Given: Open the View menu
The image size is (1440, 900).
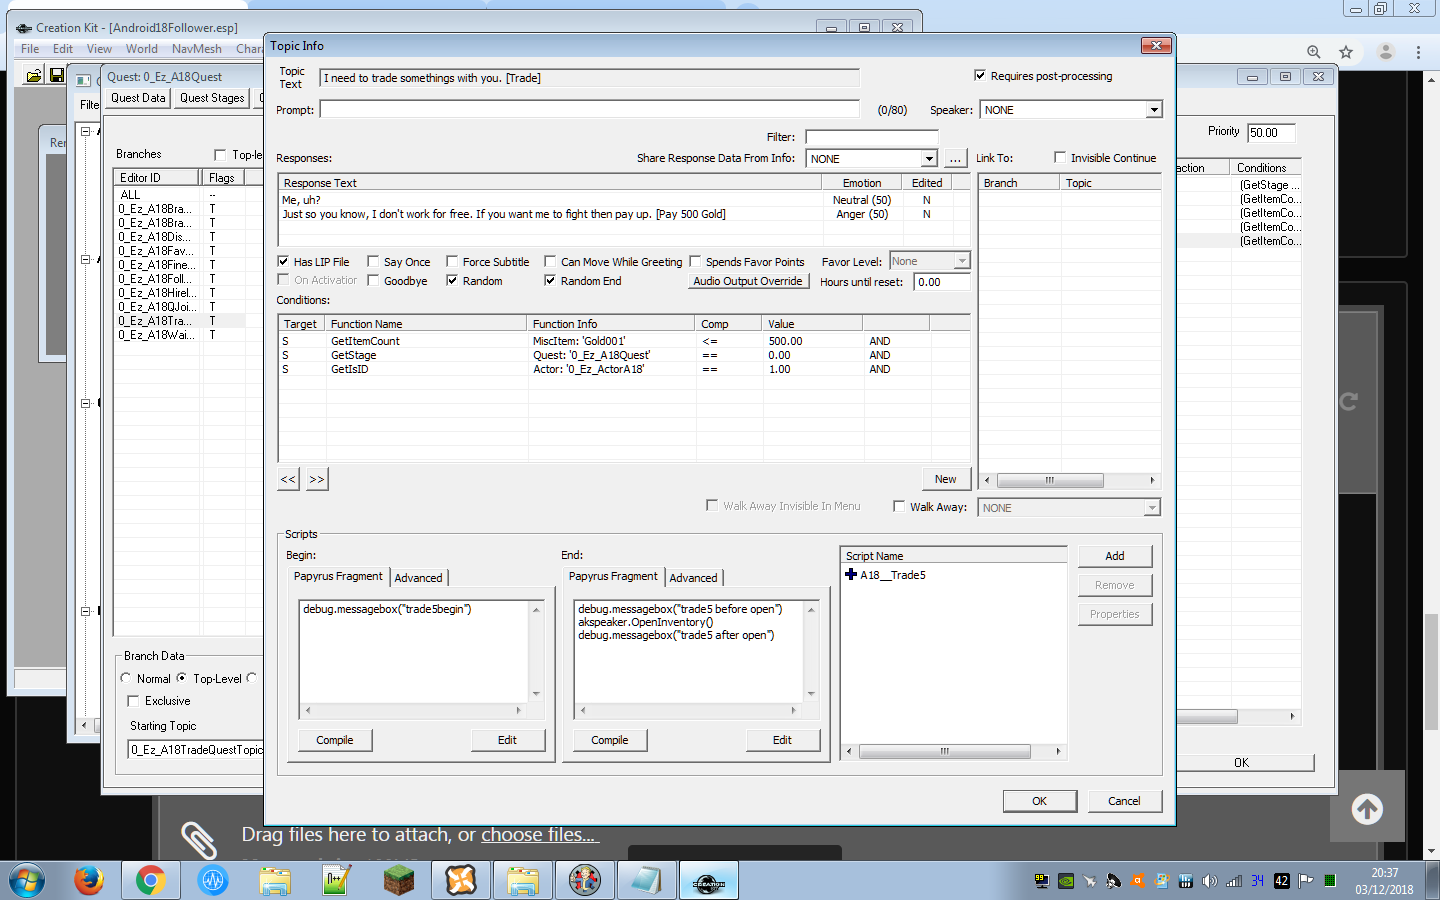Looking at the screenshot, I should [99, 48].
